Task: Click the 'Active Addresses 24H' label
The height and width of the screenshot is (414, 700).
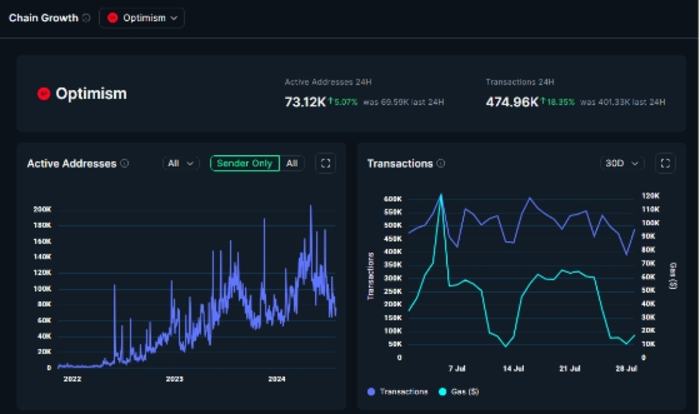Action: (x=328, y=82)
